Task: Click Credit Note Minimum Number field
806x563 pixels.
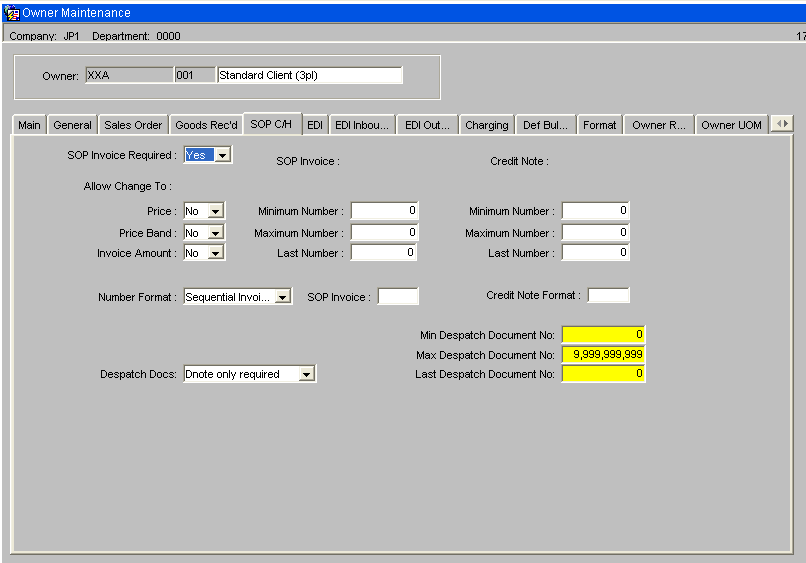Action: coord(595,210)
